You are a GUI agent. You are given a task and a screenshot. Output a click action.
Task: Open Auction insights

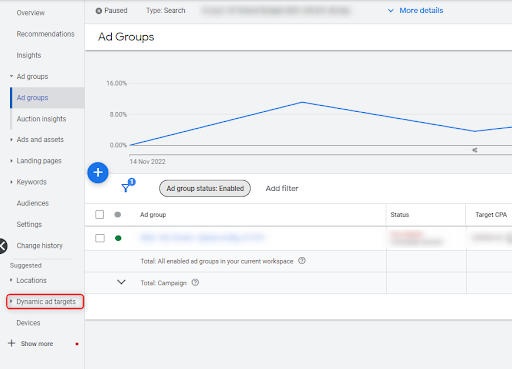click(x=41, y=119)
